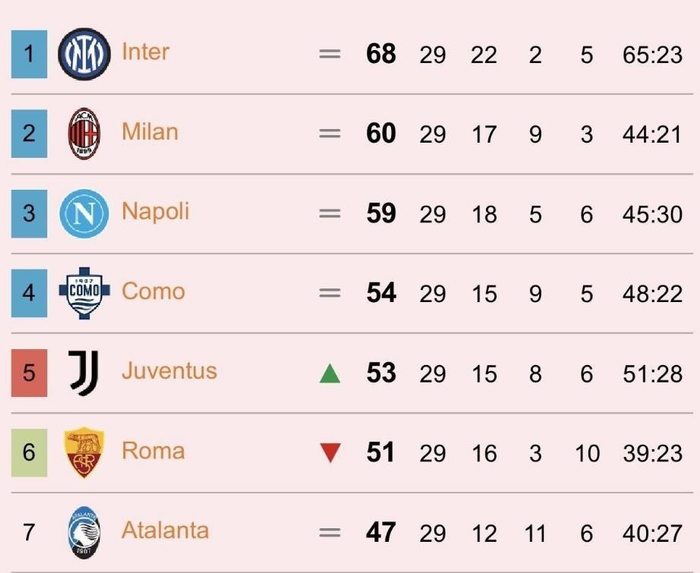Click the red position 5 badge
The width and height of the screenshot is (700, 573).
tap(29, 373)
